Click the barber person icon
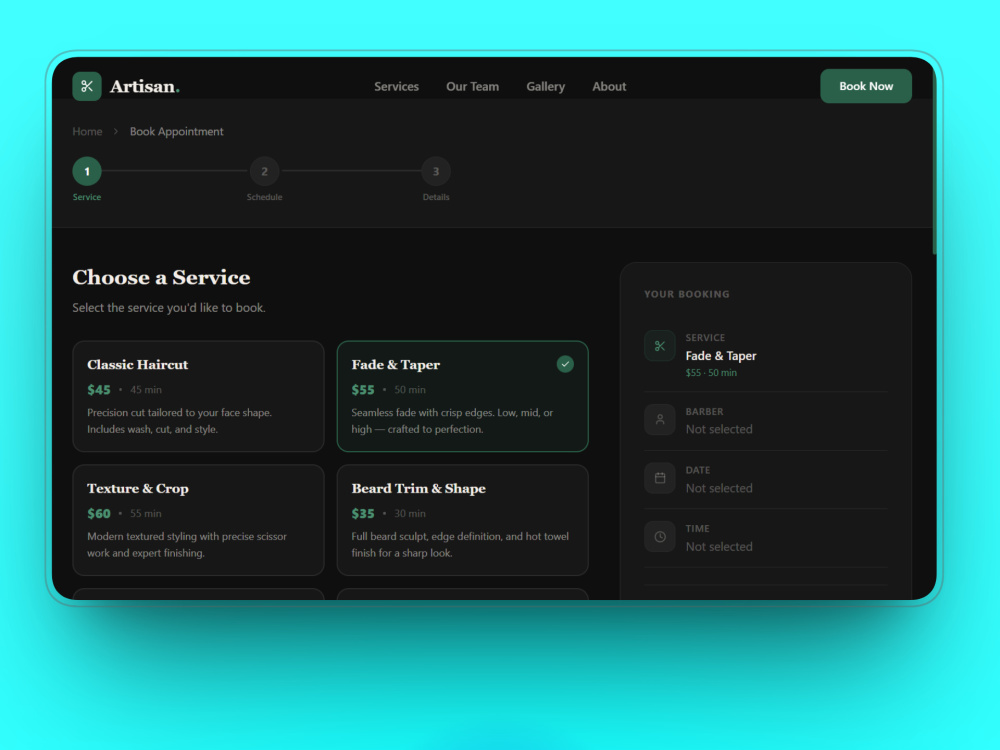The image size is (1000, 750). click(659, 420)
